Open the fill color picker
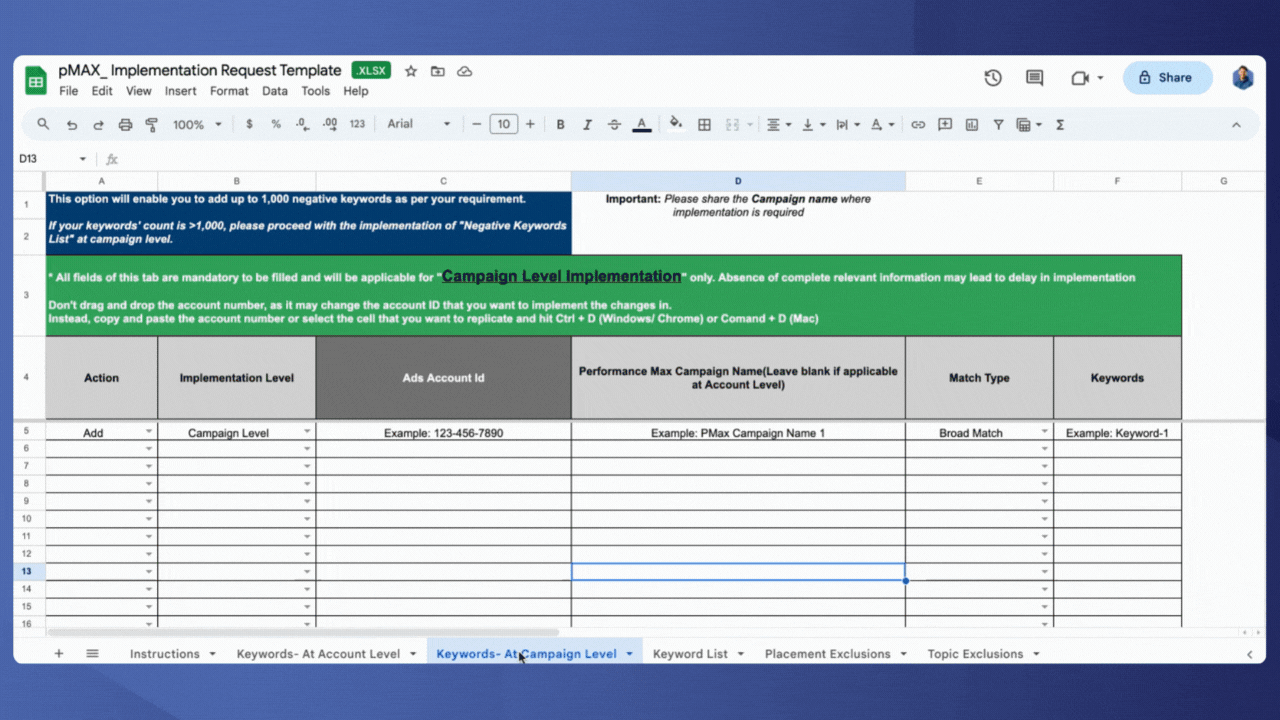This screenshot has height=720, width=1280. click(676, 124)
